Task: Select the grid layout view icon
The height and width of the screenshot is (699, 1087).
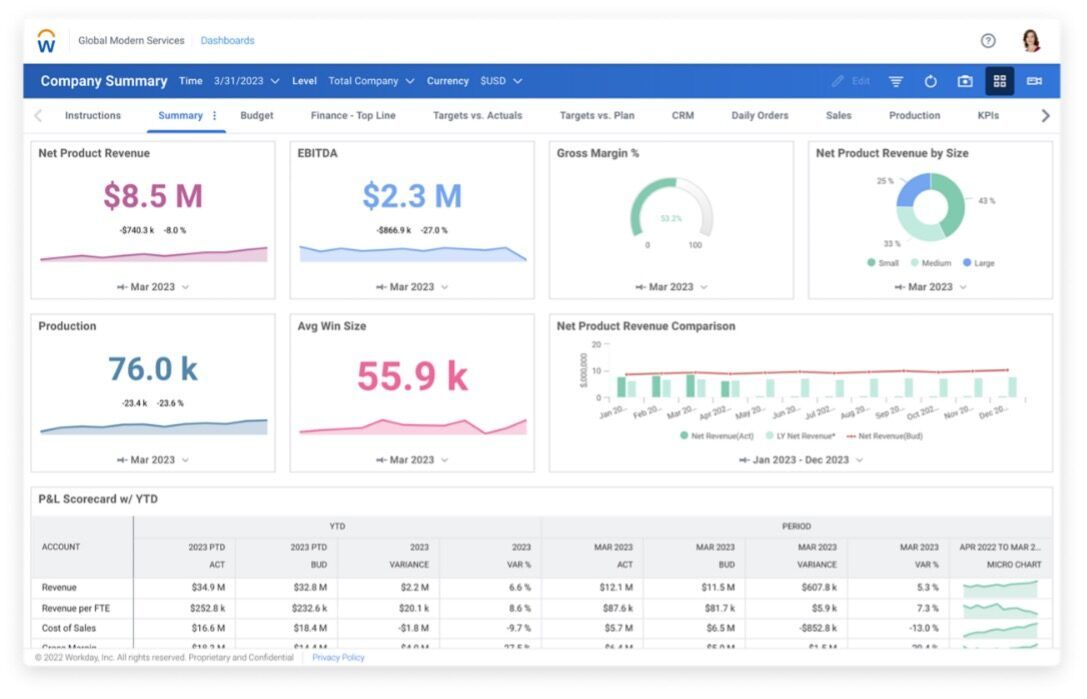Action: (x=1000, y=81)
